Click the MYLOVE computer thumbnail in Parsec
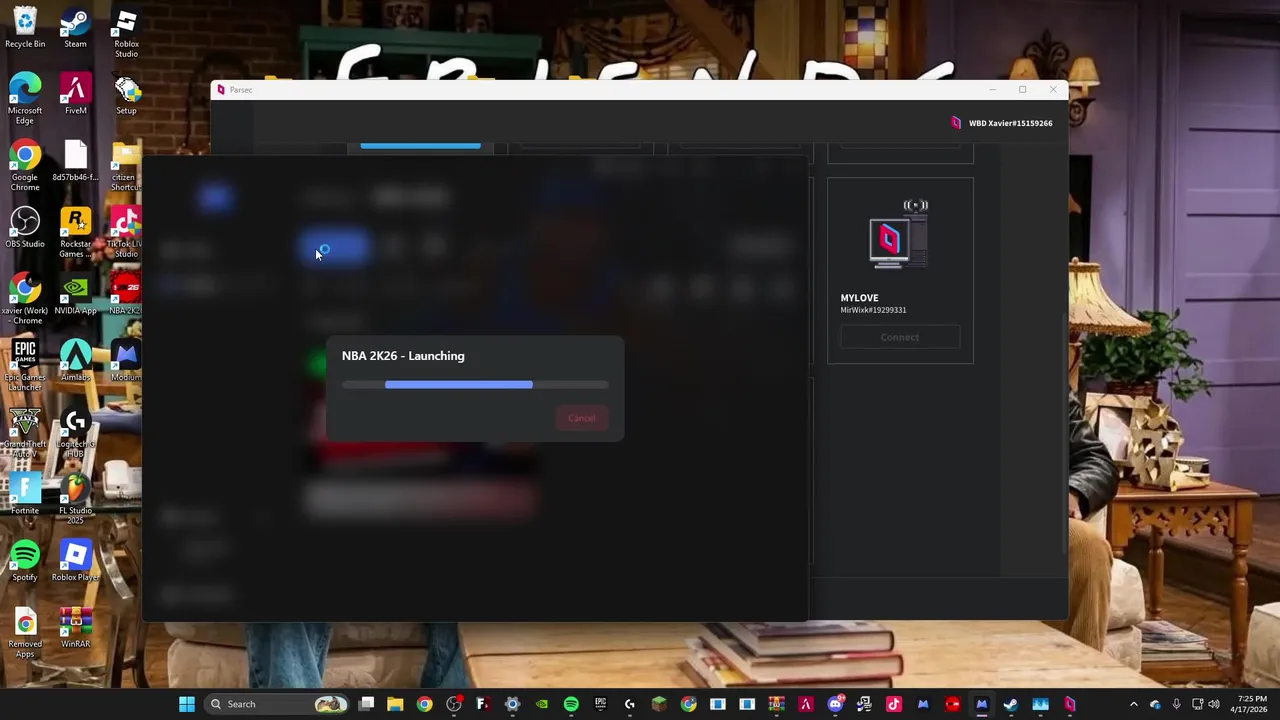 [x=899, y=236]
